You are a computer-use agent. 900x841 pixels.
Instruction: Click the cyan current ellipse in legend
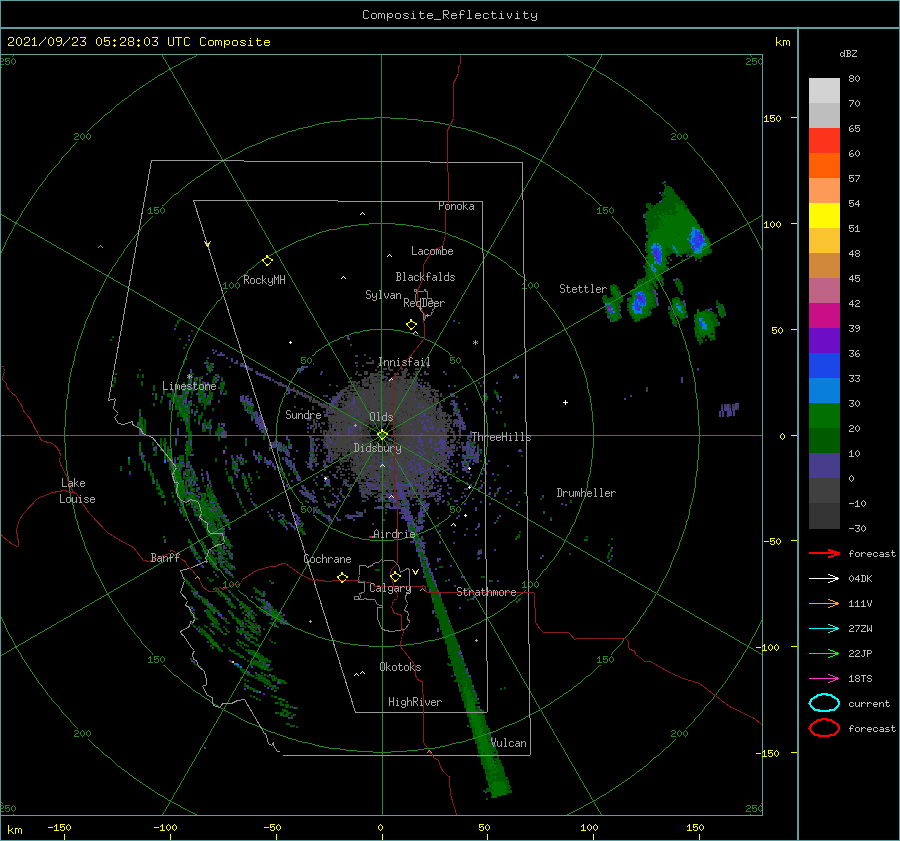pos(824,703)
